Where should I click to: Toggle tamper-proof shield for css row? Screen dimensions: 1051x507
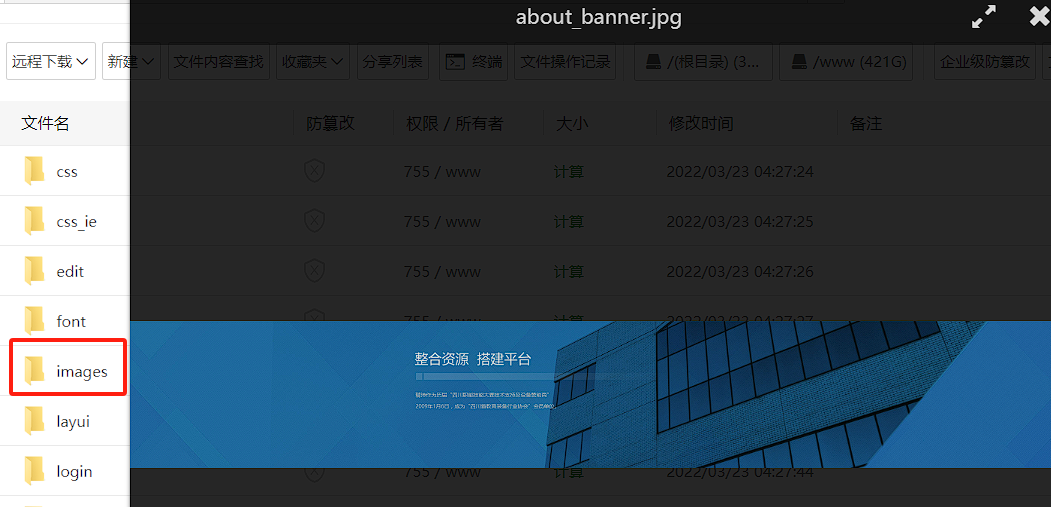[314, 171]
